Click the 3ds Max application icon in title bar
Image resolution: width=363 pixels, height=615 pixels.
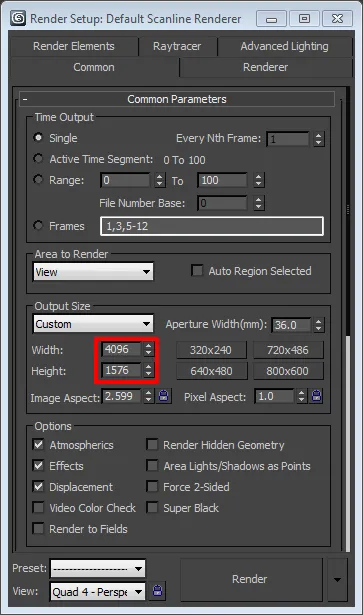click(x=18, y=18)
